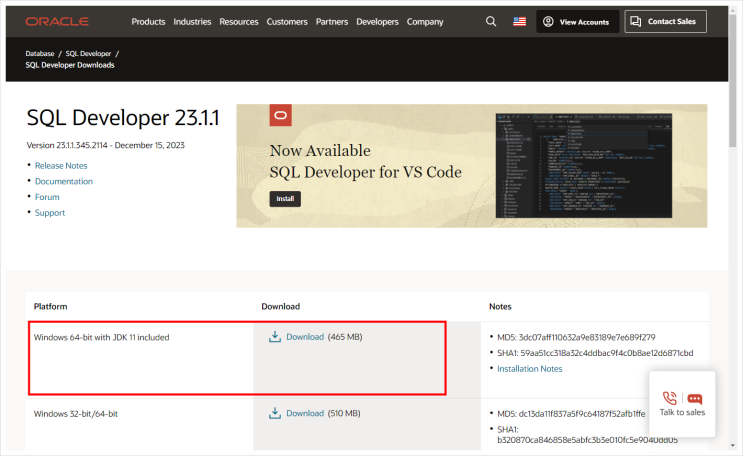Open the search magnifier icon
Viewport: 743px width, 456px height.
490,21
